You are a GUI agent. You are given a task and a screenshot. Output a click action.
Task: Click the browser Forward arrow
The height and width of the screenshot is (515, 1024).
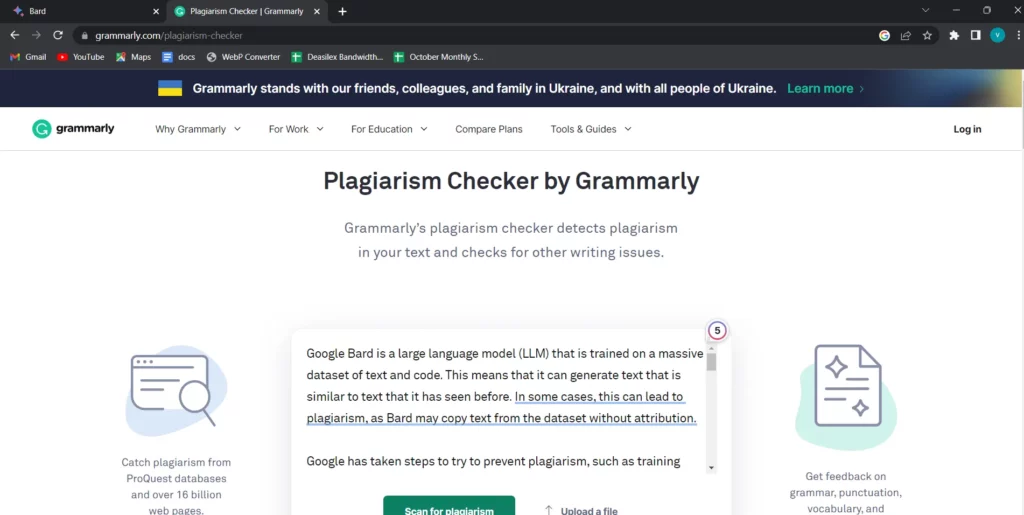pos(36,35)
